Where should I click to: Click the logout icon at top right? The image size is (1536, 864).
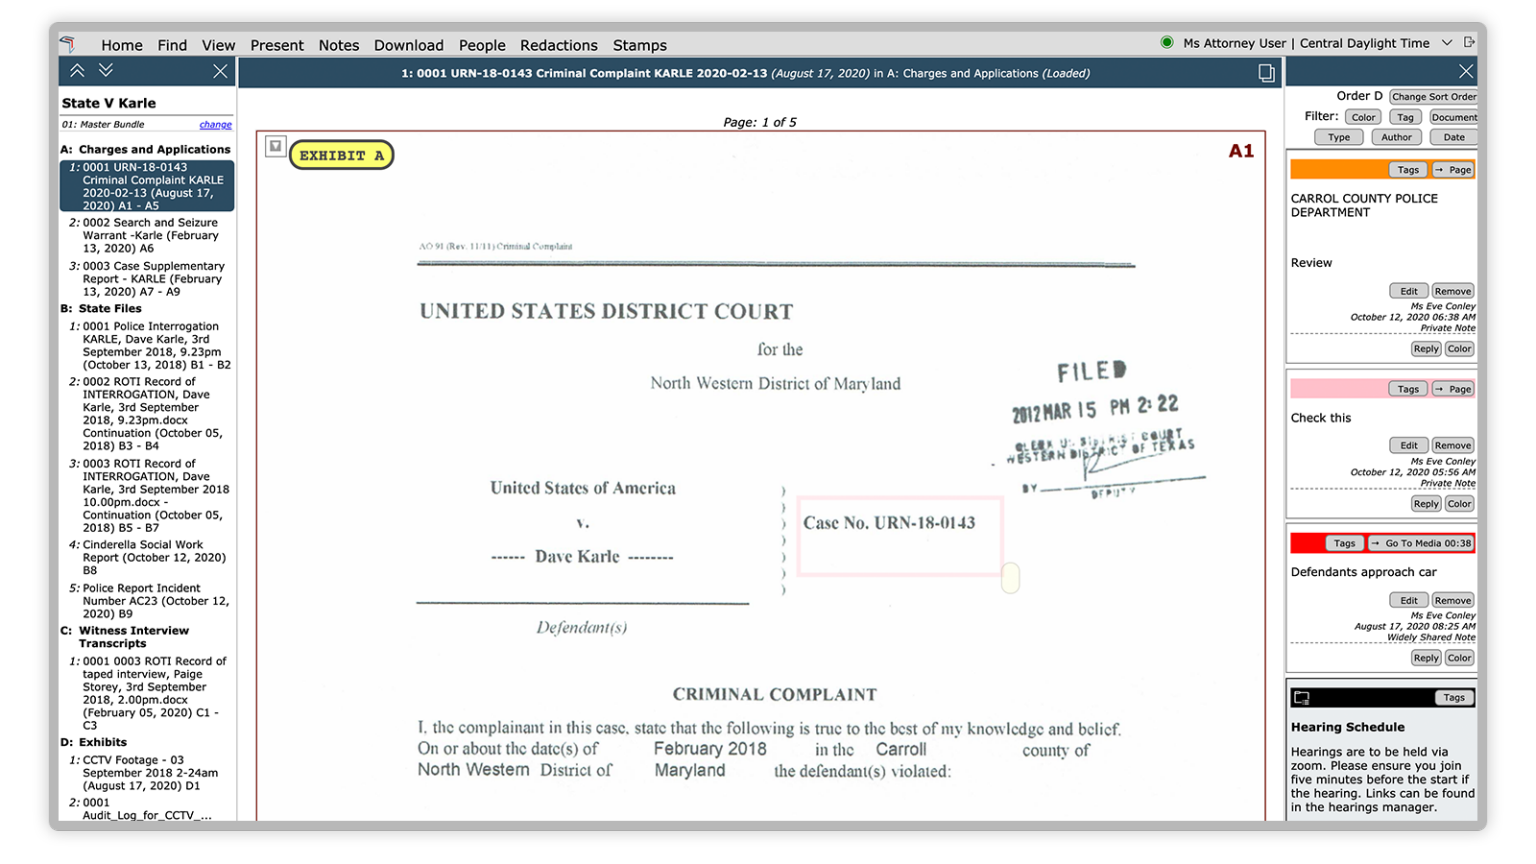1469,43
